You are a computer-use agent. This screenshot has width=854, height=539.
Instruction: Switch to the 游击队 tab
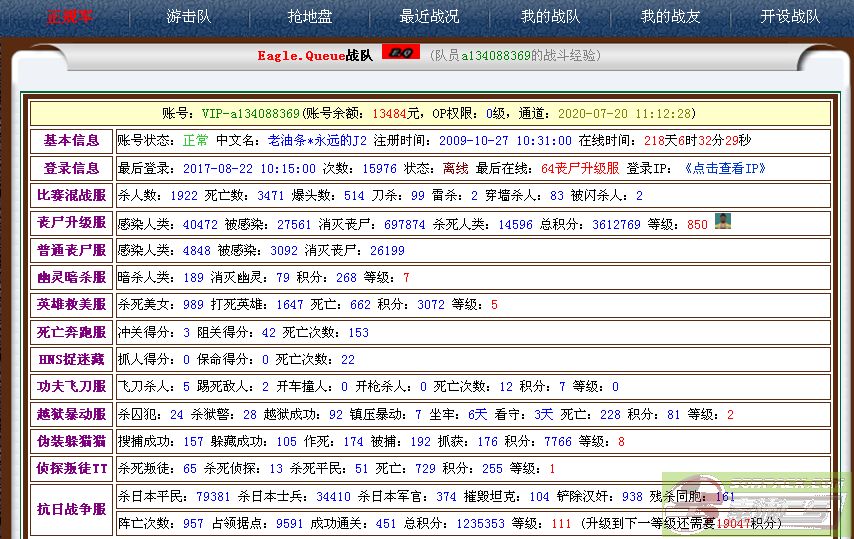coord(188,16)
